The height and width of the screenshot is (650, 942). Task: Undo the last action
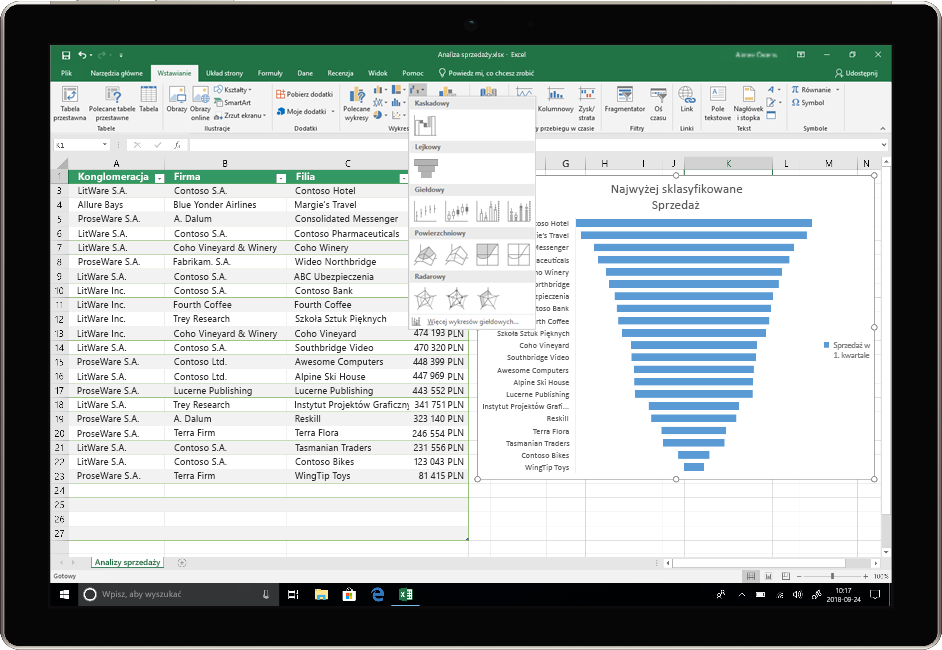(x=82, y=55)
